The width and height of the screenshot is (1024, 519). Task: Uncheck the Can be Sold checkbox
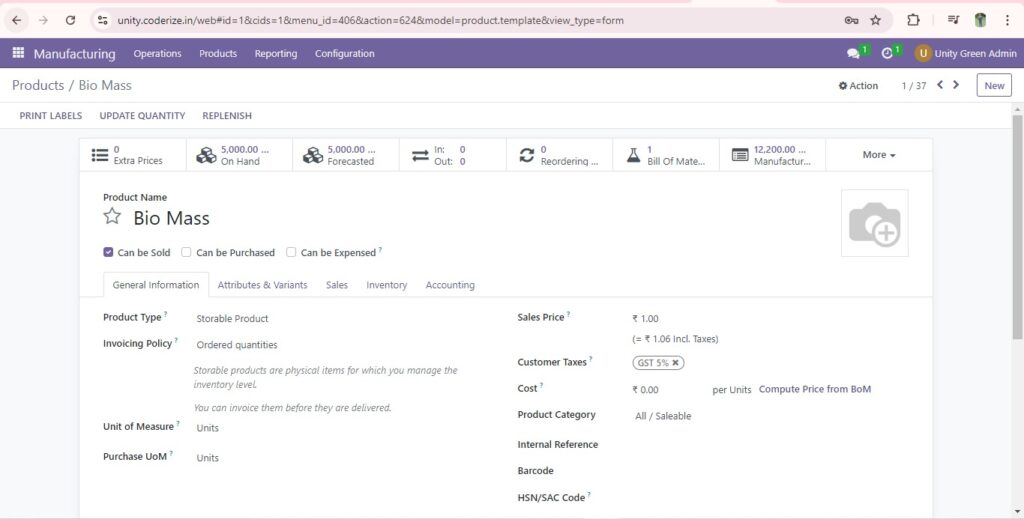tap(108, 253)
